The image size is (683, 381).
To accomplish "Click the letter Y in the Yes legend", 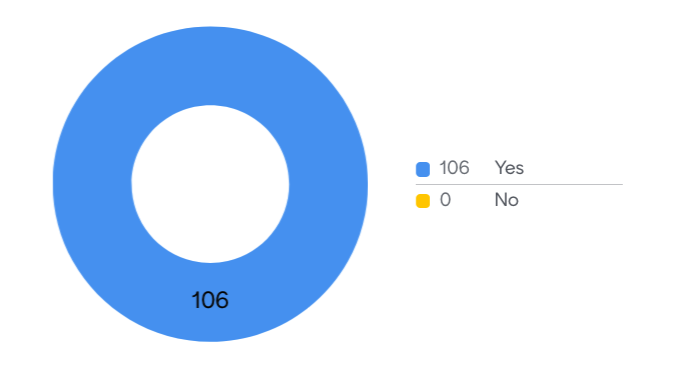I will [x=500, y=168].
